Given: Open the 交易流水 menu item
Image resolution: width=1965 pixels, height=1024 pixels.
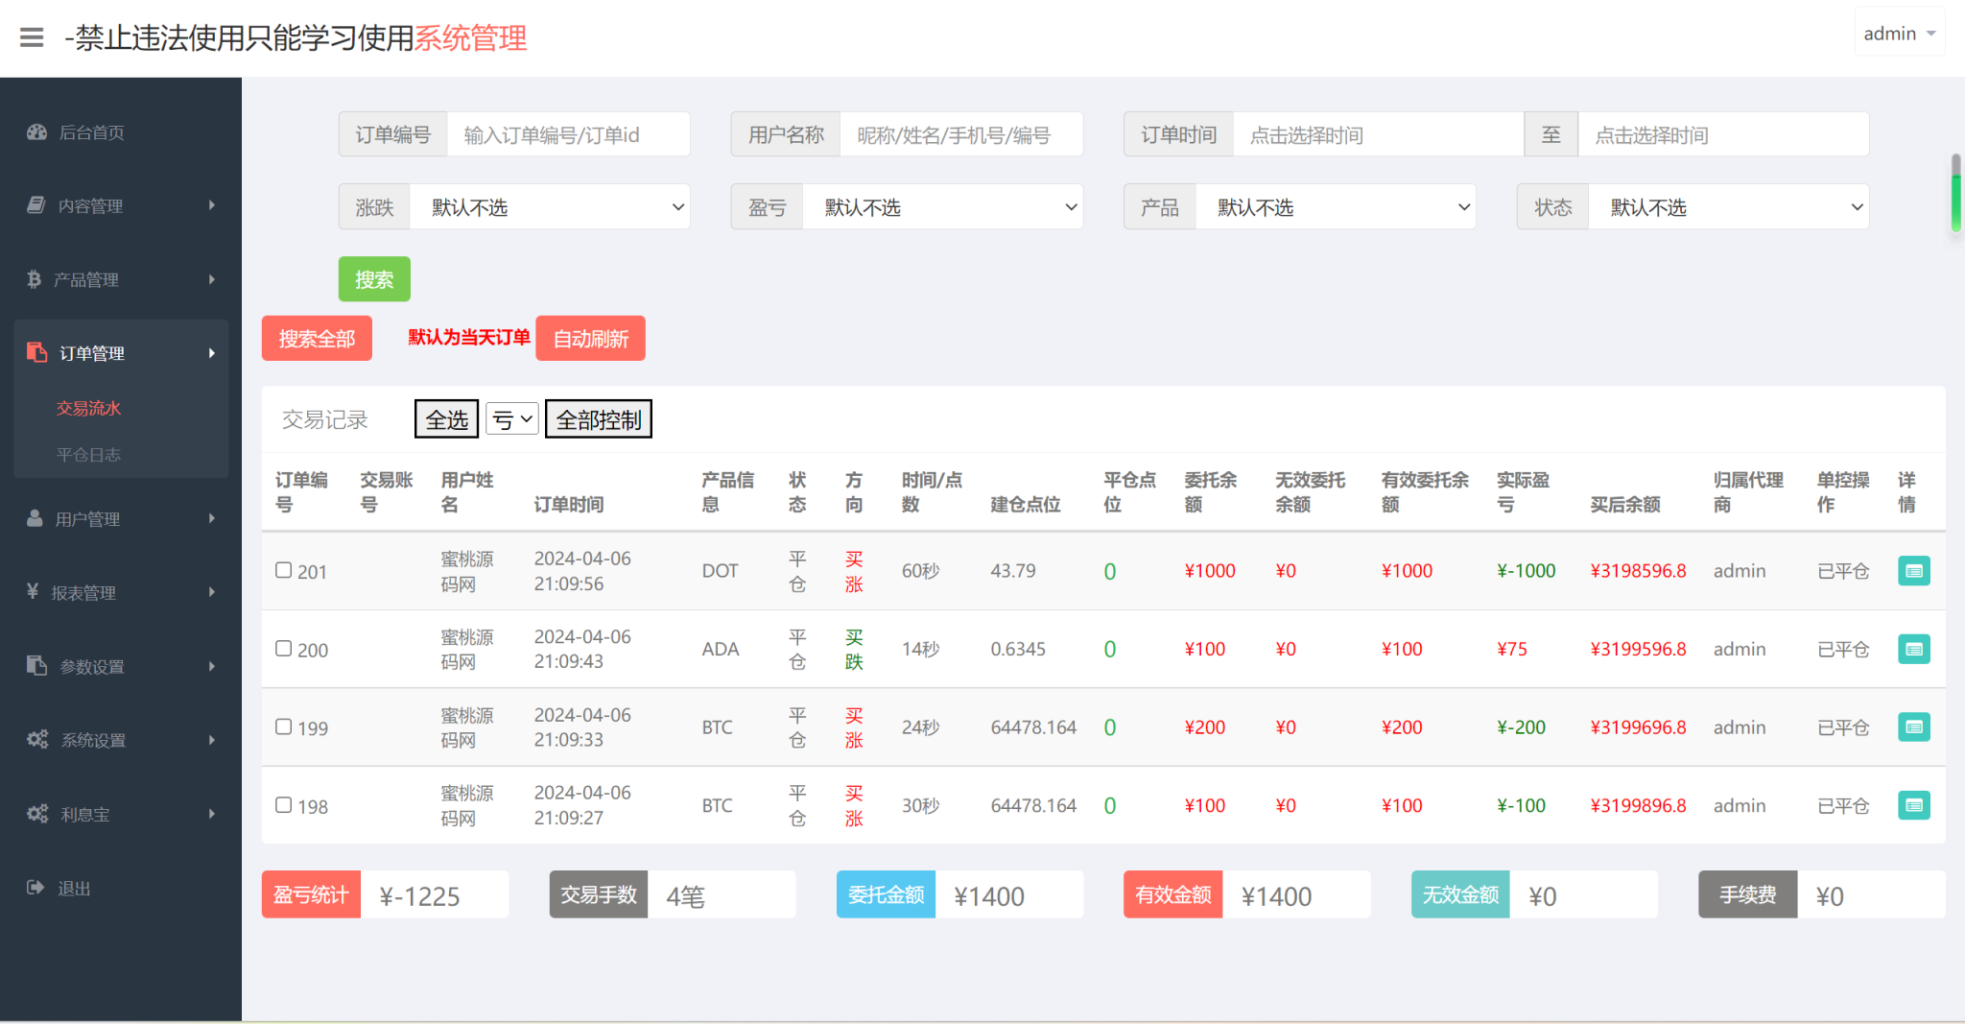Looking at the screenshot, I should [x=90, y=408].
